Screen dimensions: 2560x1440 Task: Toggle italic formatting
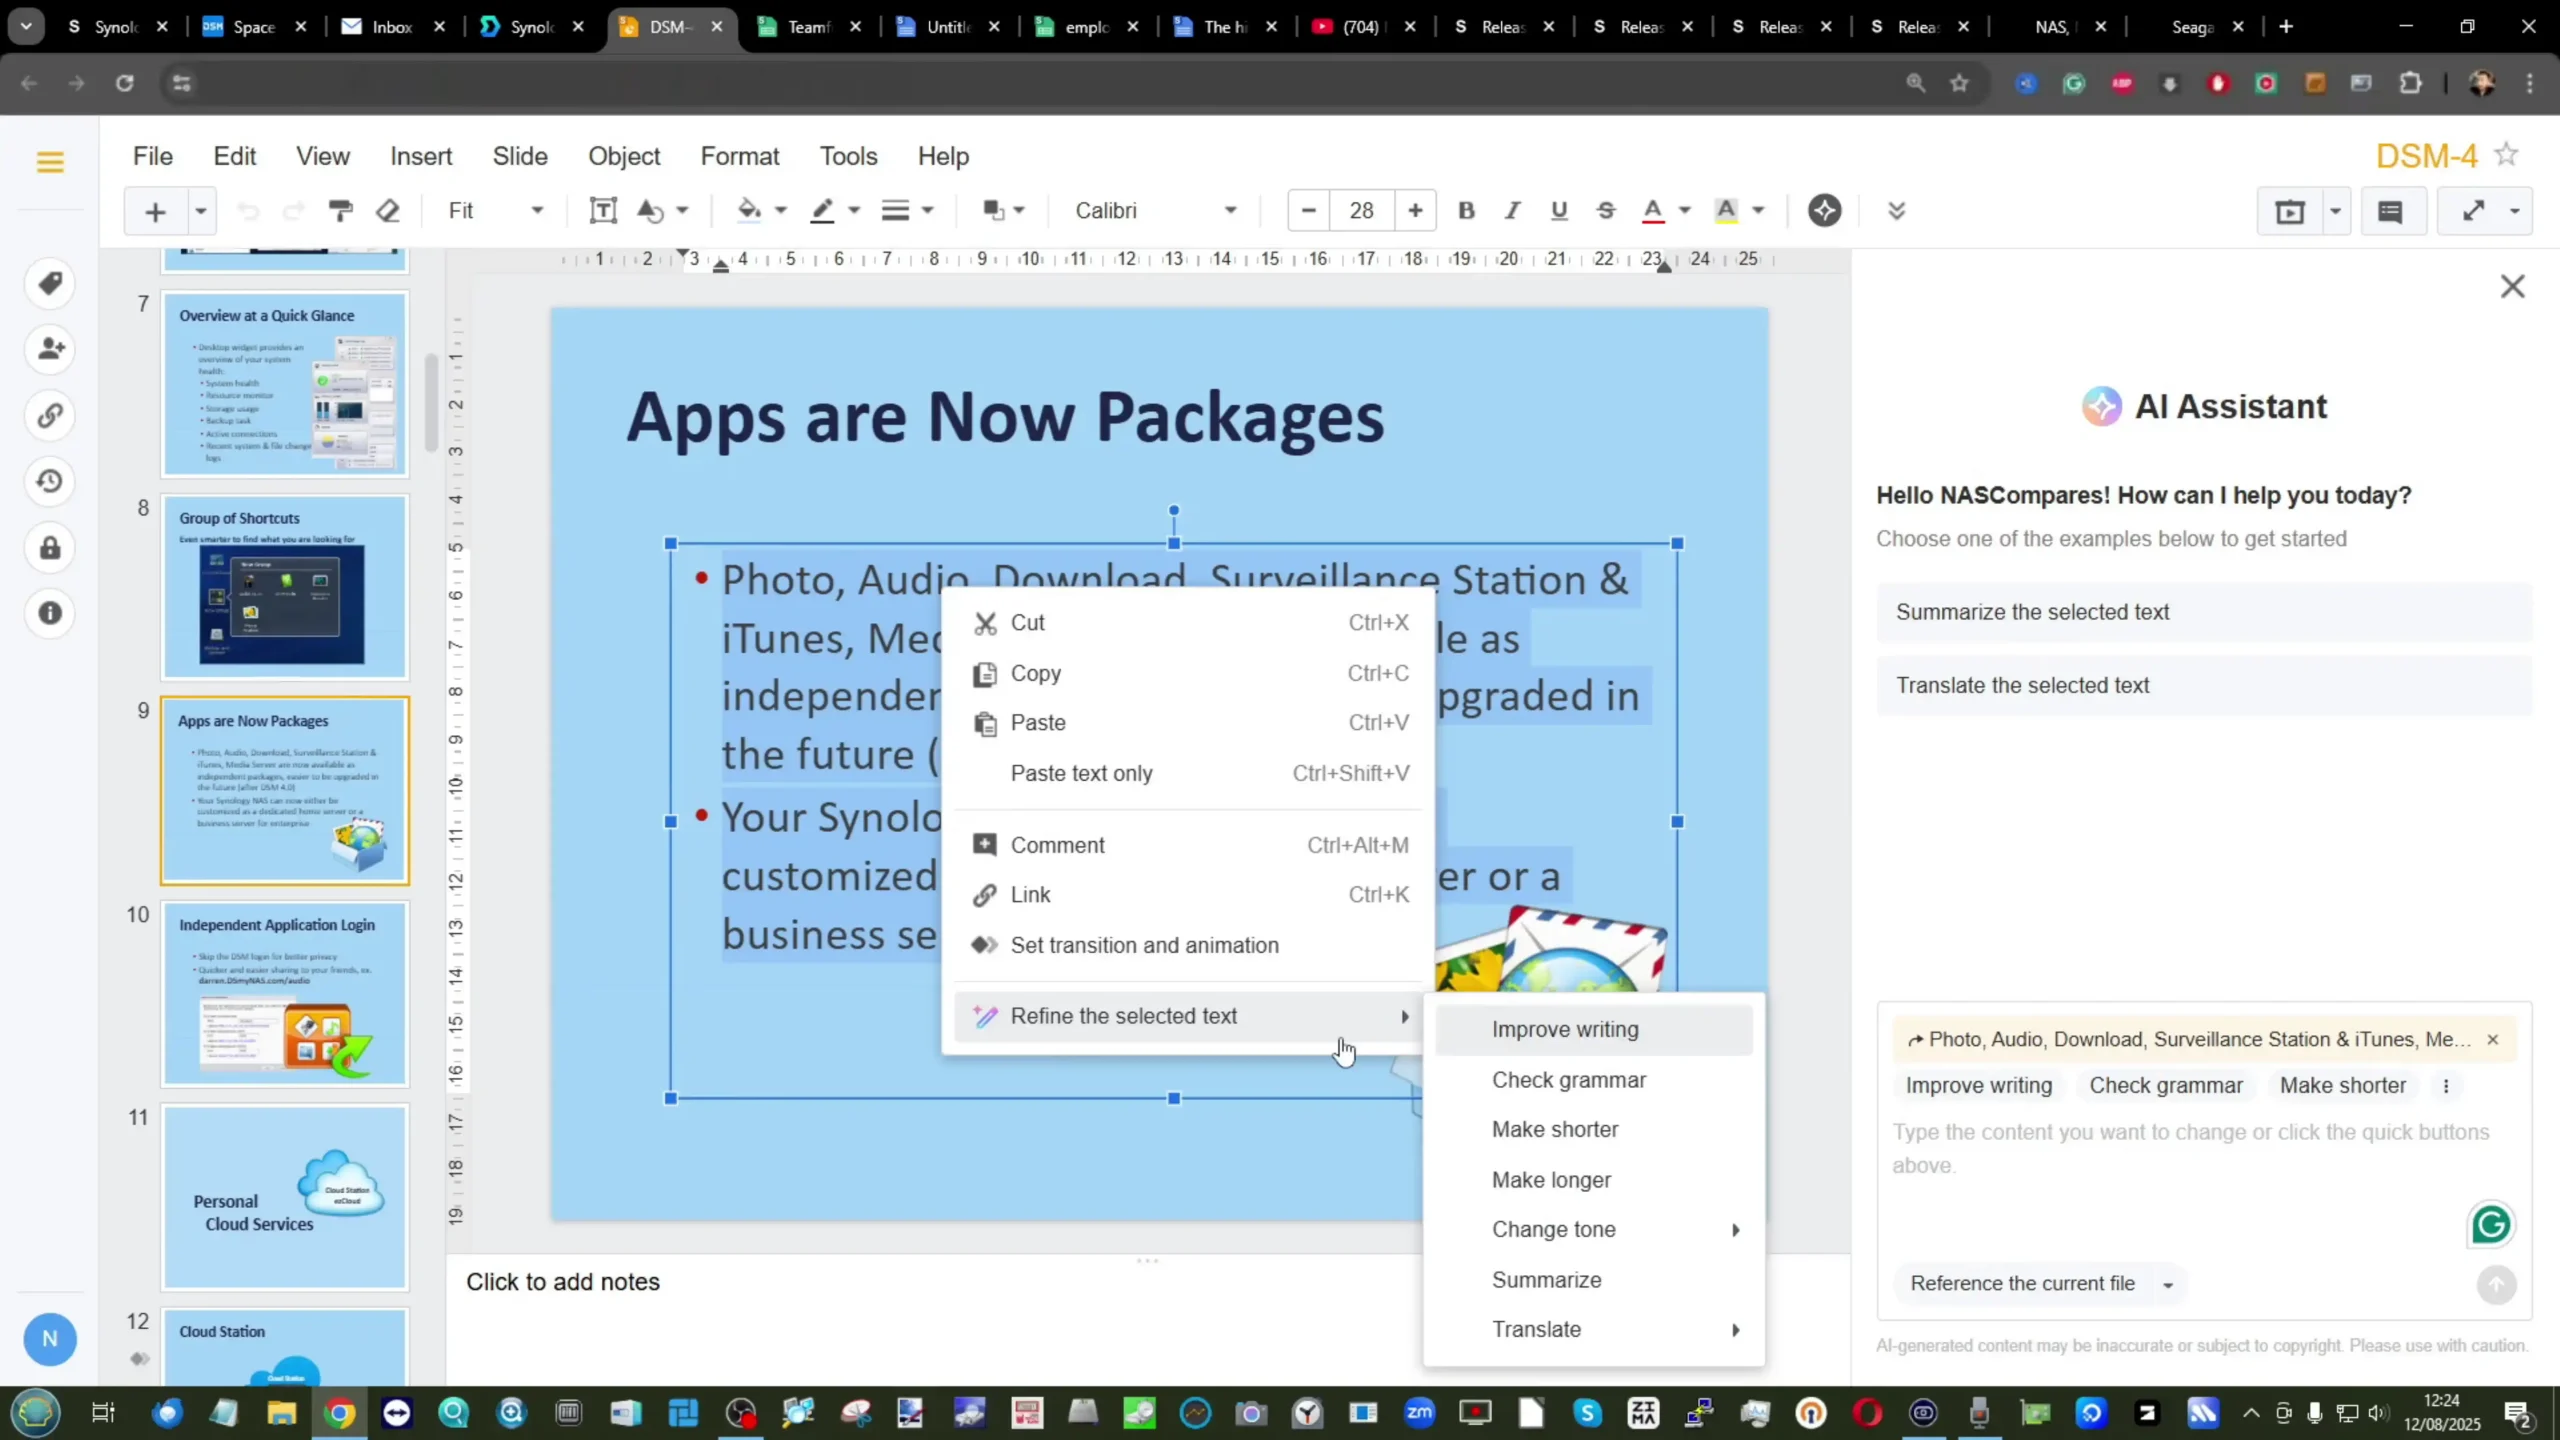(1512, 211)
